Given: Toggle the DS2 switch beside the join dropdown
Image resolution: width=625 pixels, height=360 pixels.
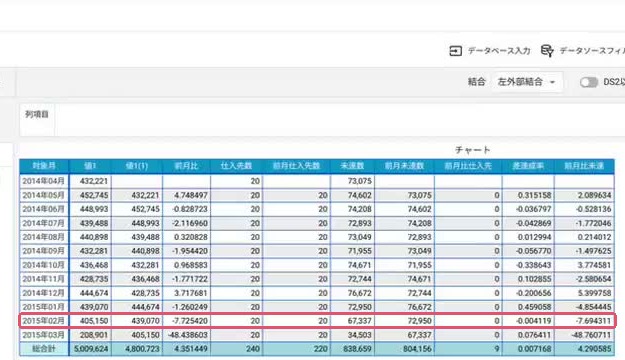Looking at the screenshot, I should pyautogui.click(x=589, y=82).
